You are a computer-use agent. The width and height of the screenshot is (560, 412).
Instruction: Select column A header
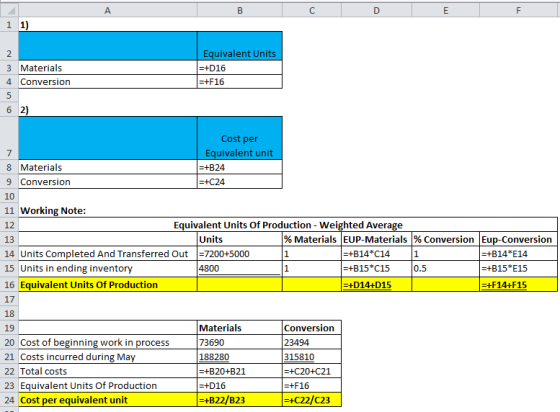(108, 11)
